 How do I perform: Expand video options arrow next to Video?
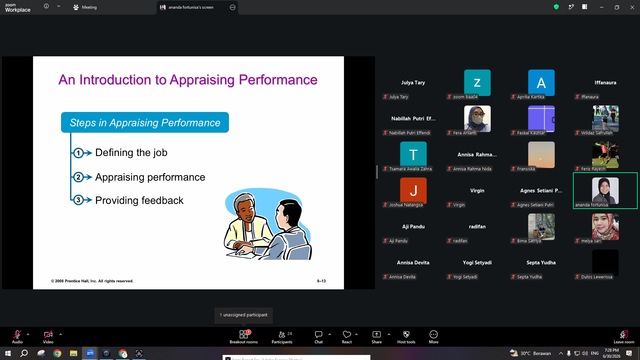click(x=60, y=334)
